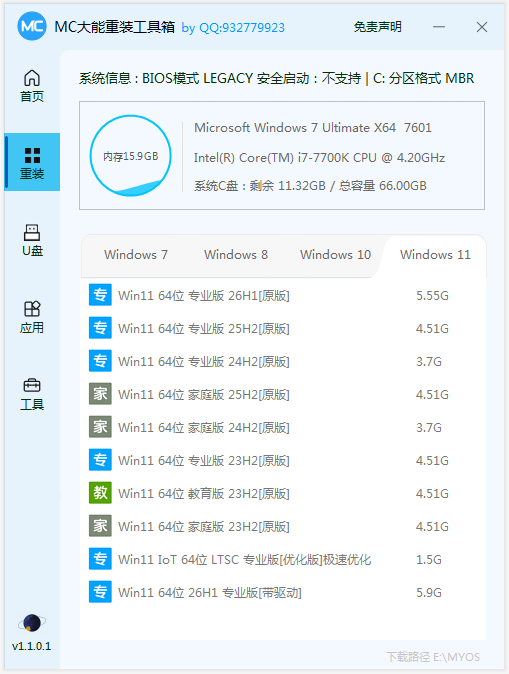Screen dimensions: 509x674
Task: Click the 内存15.9GB memory usage circle
Action: click(131, 156)
